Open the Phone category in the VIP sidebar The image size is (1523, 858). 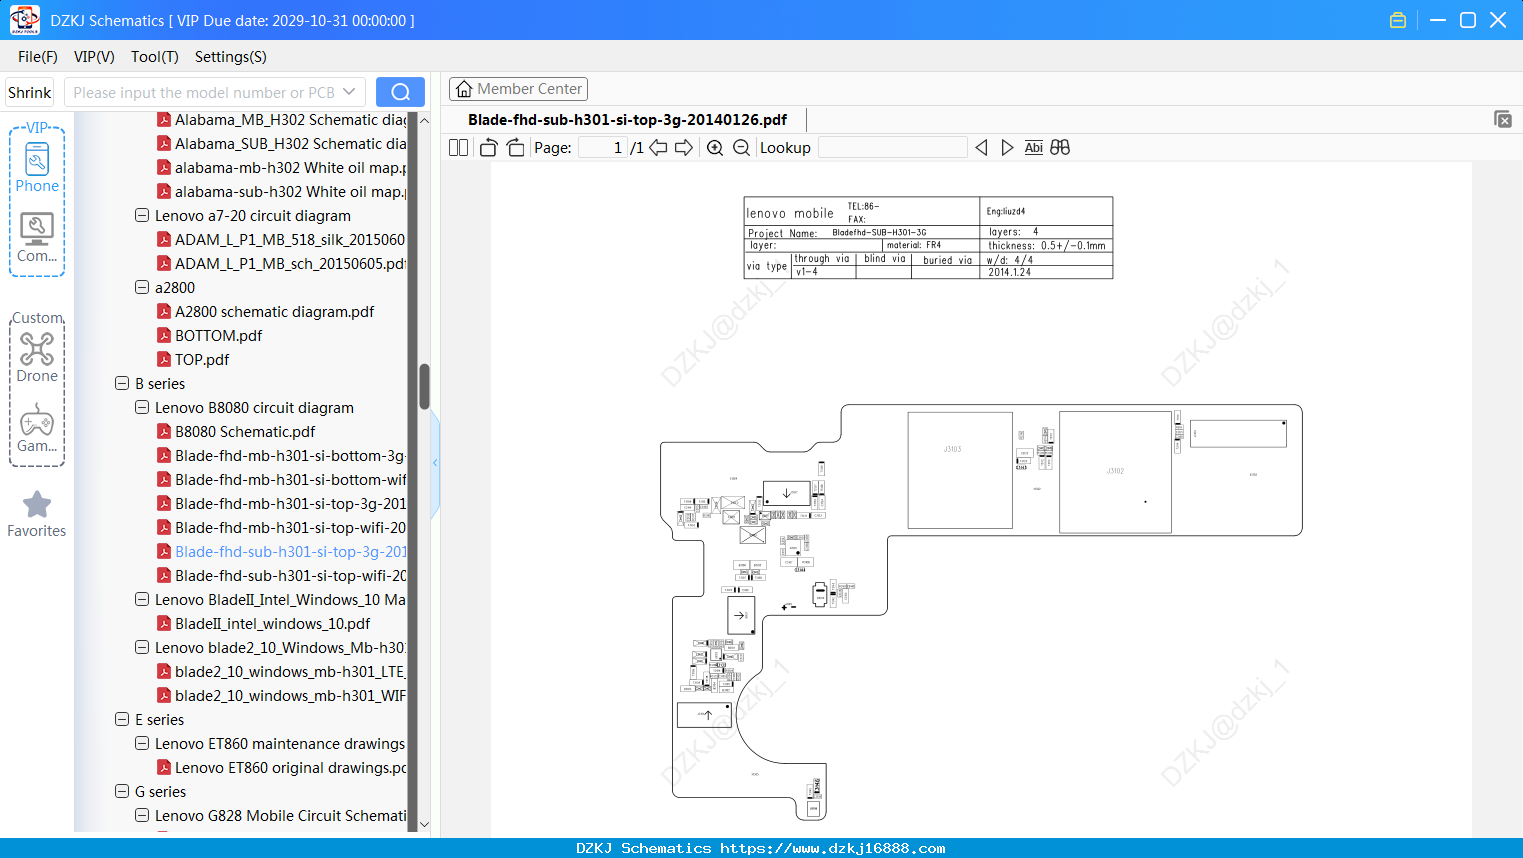tap(37, 167)
